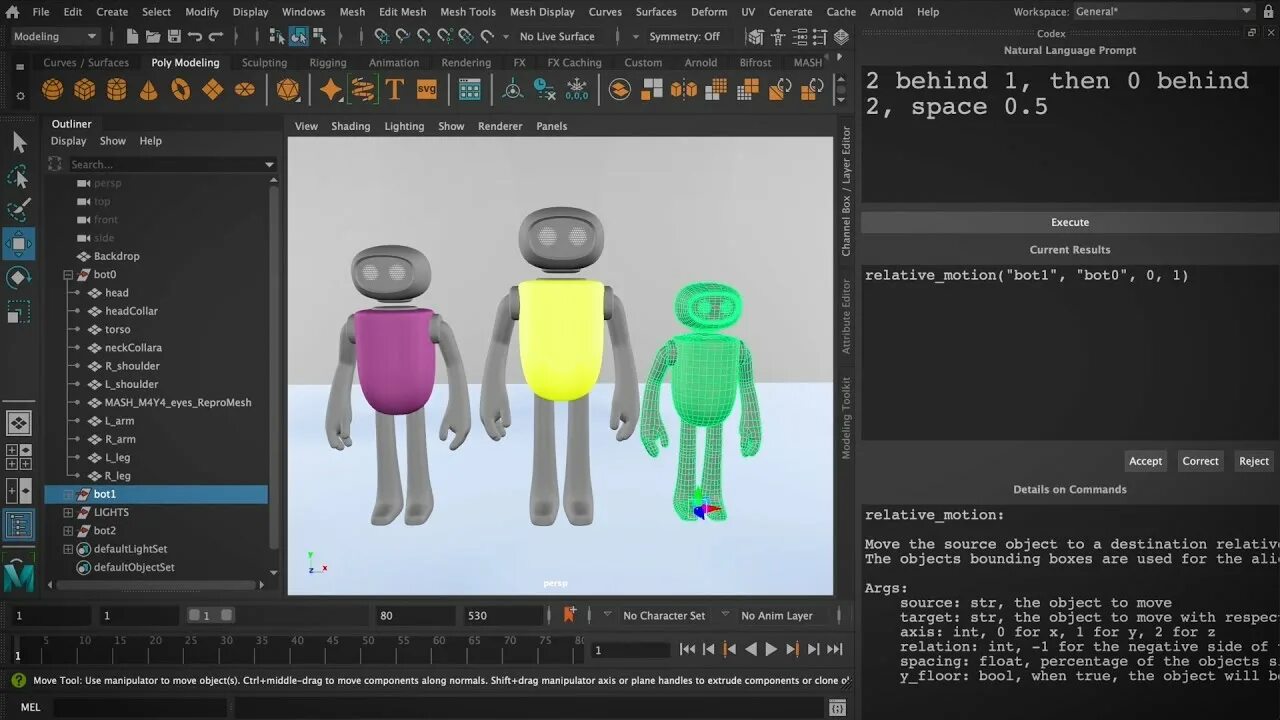Click the Super Shapes star icon

pos(331,90)
